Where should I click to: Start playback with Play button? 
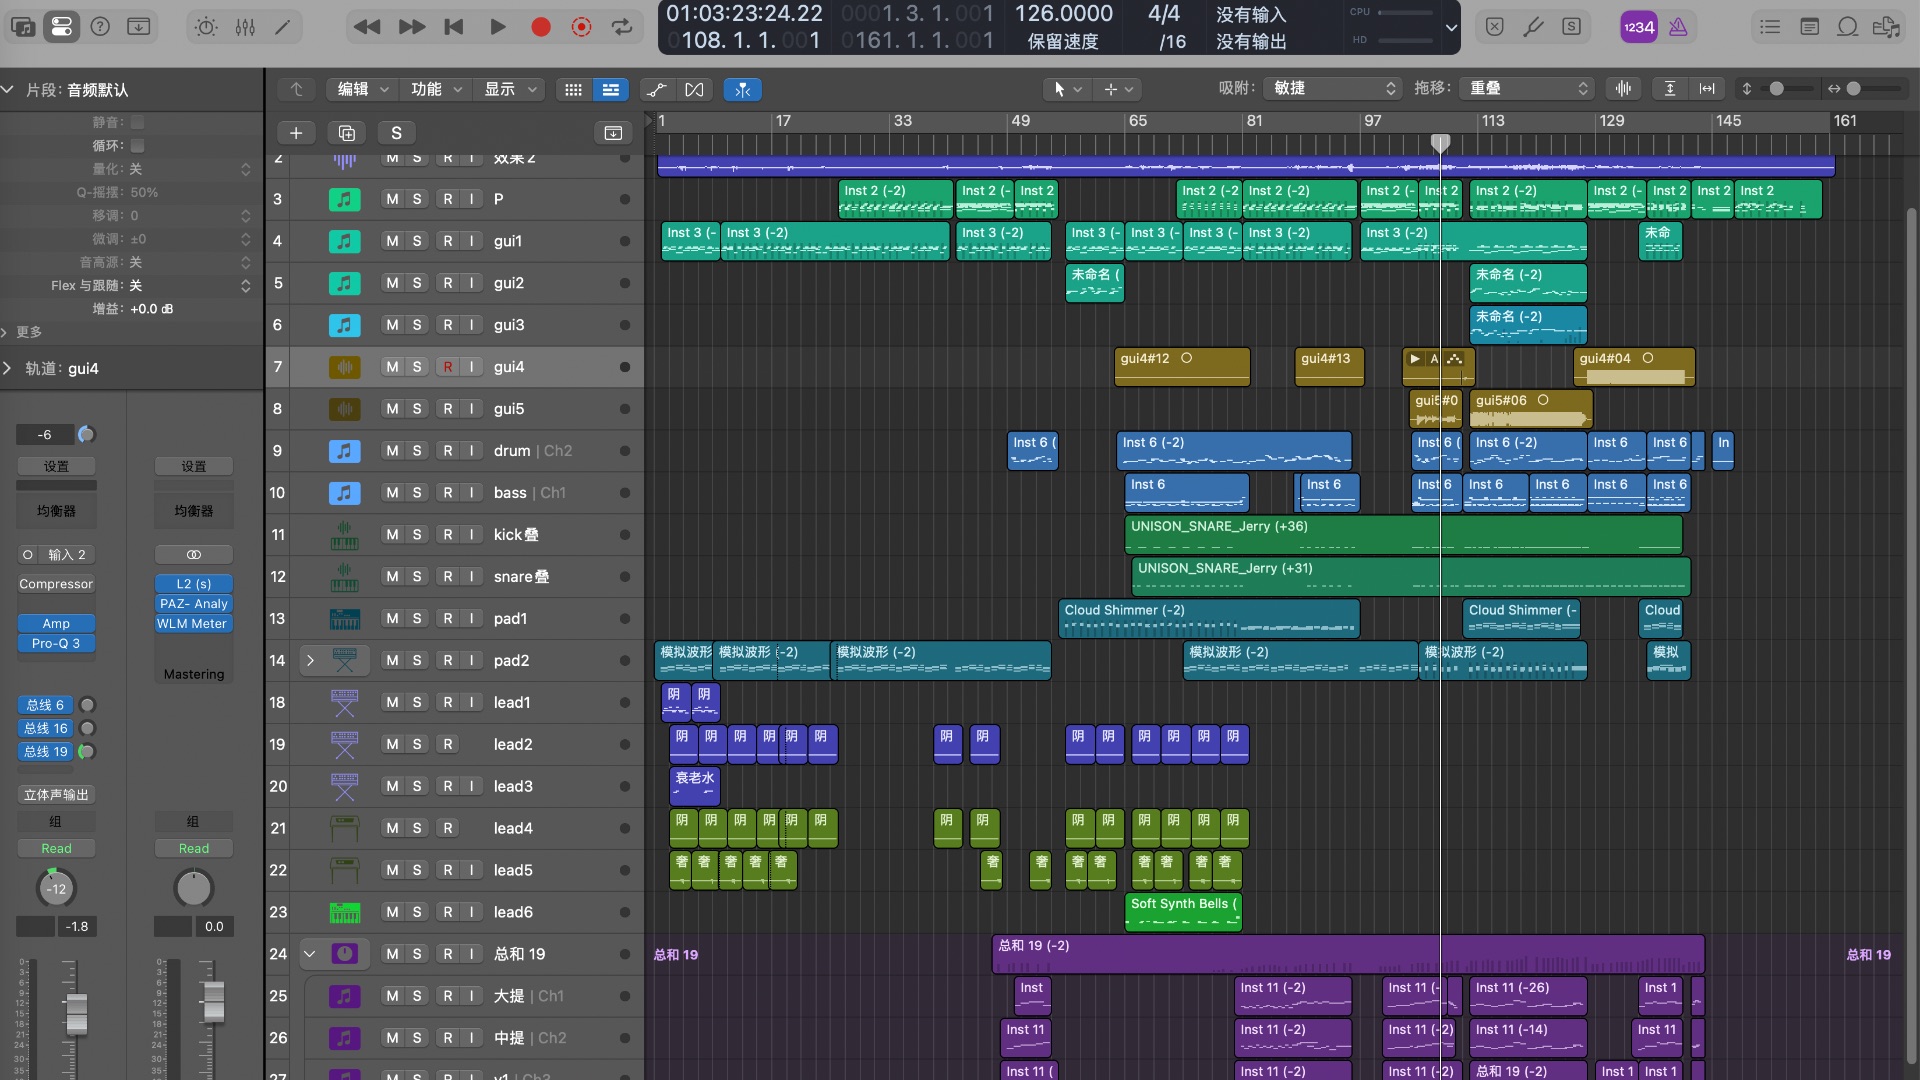(497, 27)
